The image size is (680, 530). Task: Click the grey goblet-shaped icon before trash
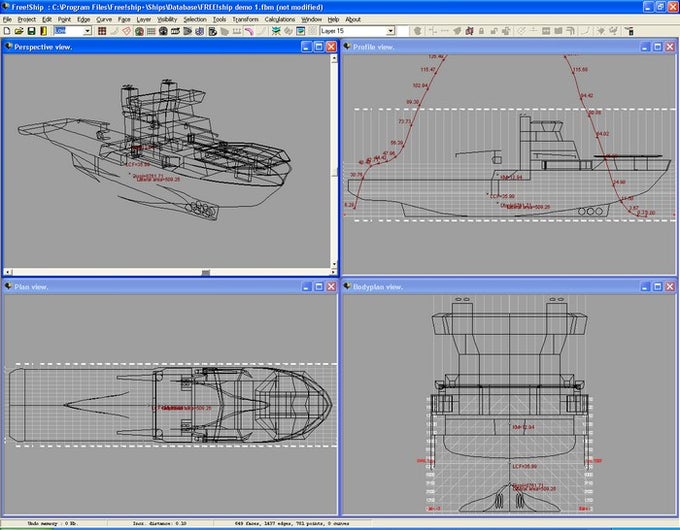click(x=614, y=31)
